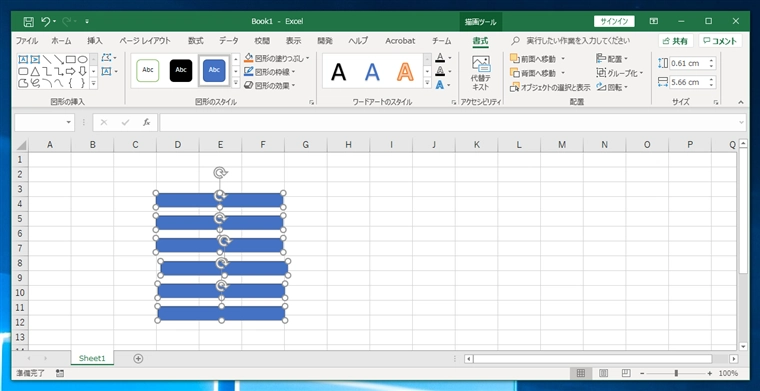Select the vertical text box shape
This screenshot has height=391, width=760.
click(x=35, y=60)
